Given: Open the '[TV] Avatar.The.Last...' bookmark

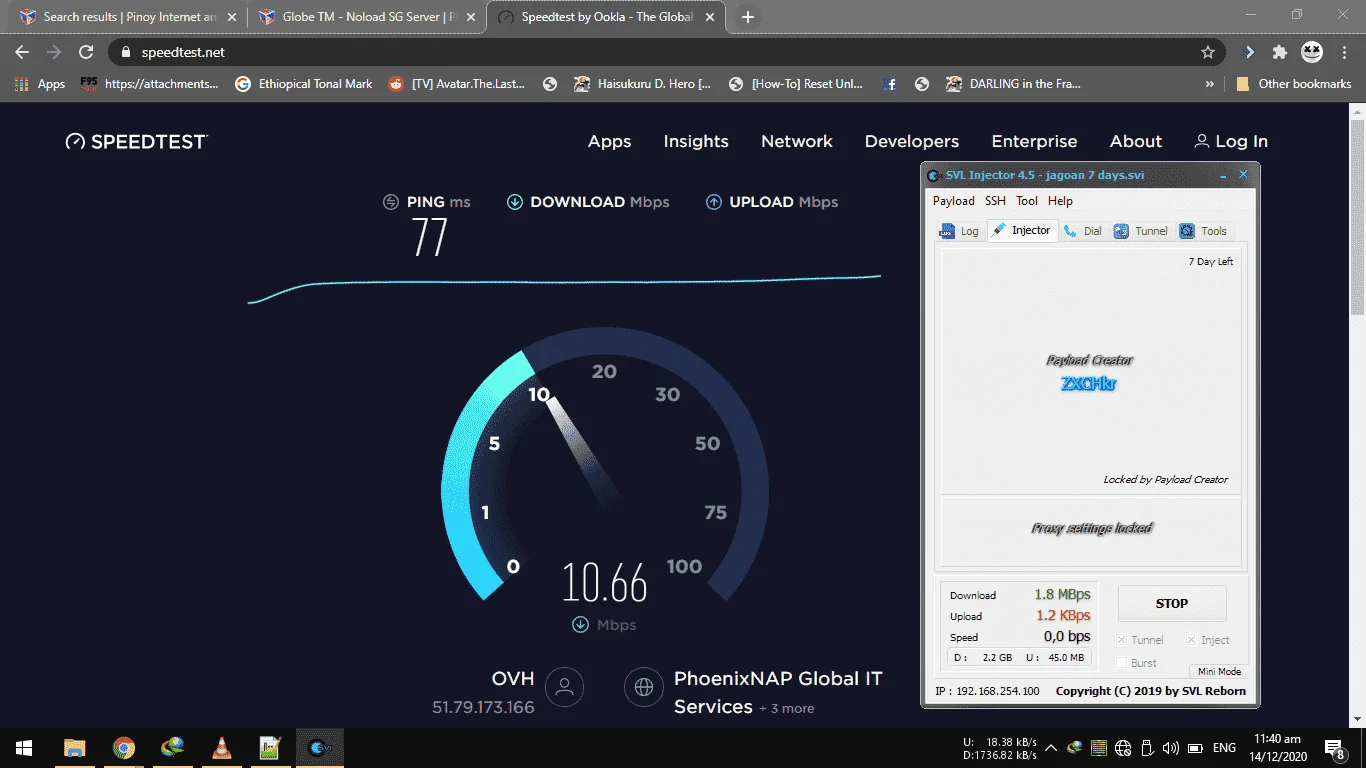Looking at the screenshot, I should (x=456, y=84).
